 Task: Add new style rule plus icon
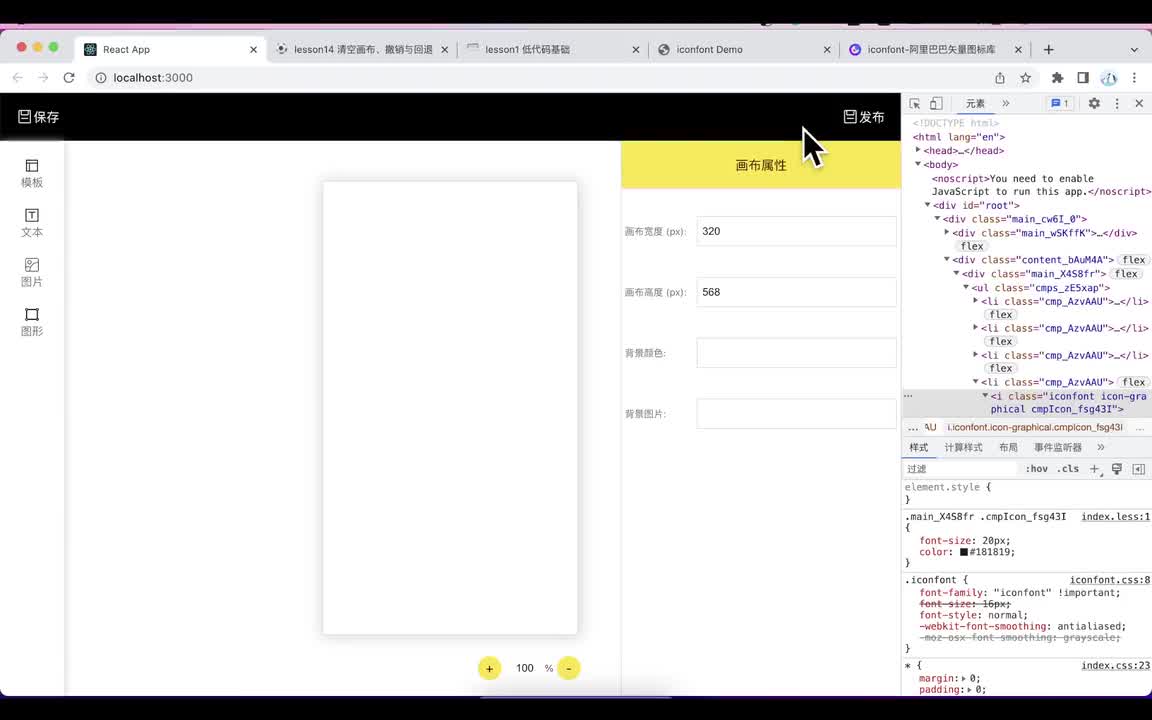tap(1095, 469)
